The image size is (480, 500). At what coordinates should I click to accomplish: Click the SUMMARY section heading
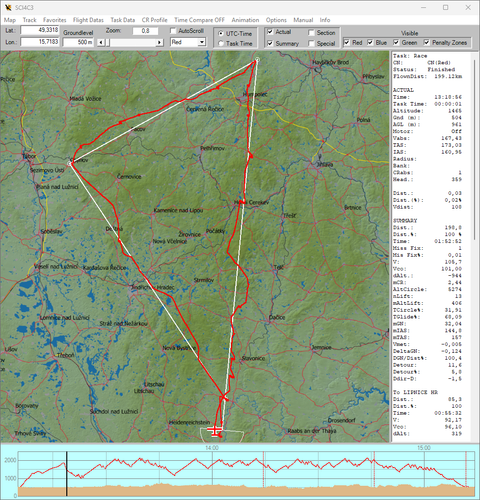tap(405, 221)
